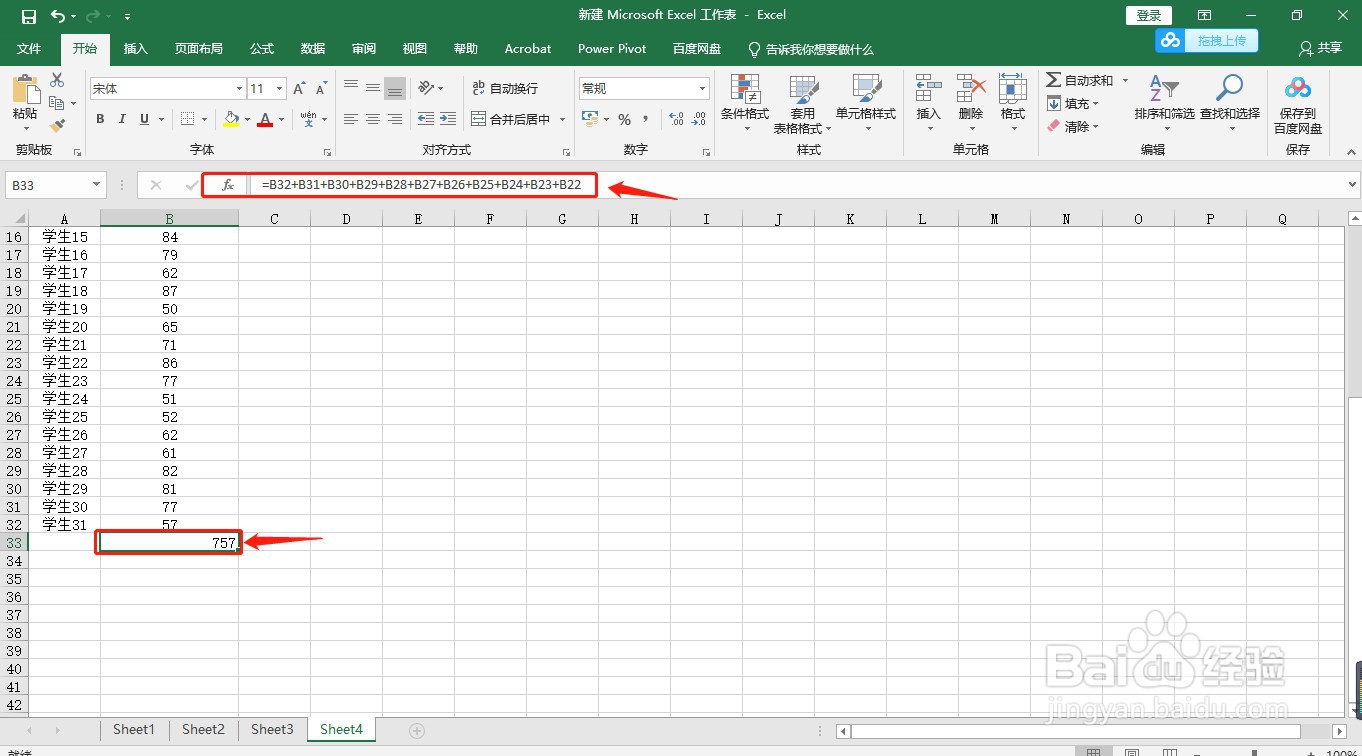Toggle Italic formatting
The height and width of the screenshot is (756, 1362).
point(122,119)
